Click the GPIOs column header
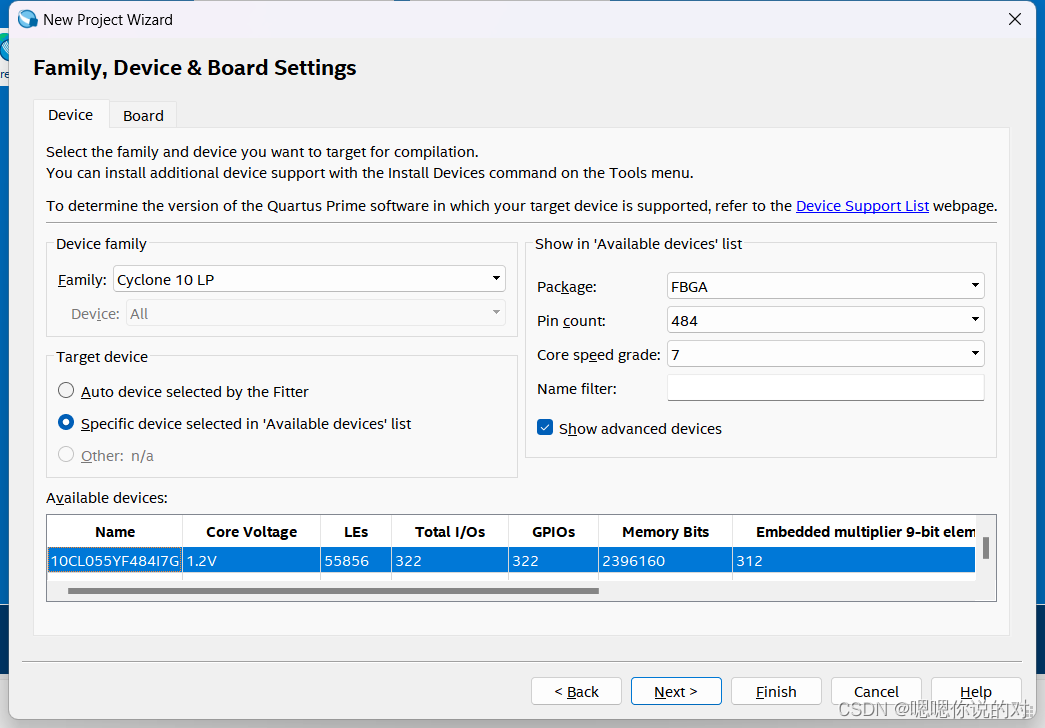1045x728 pixels. (x=553, y=532)
